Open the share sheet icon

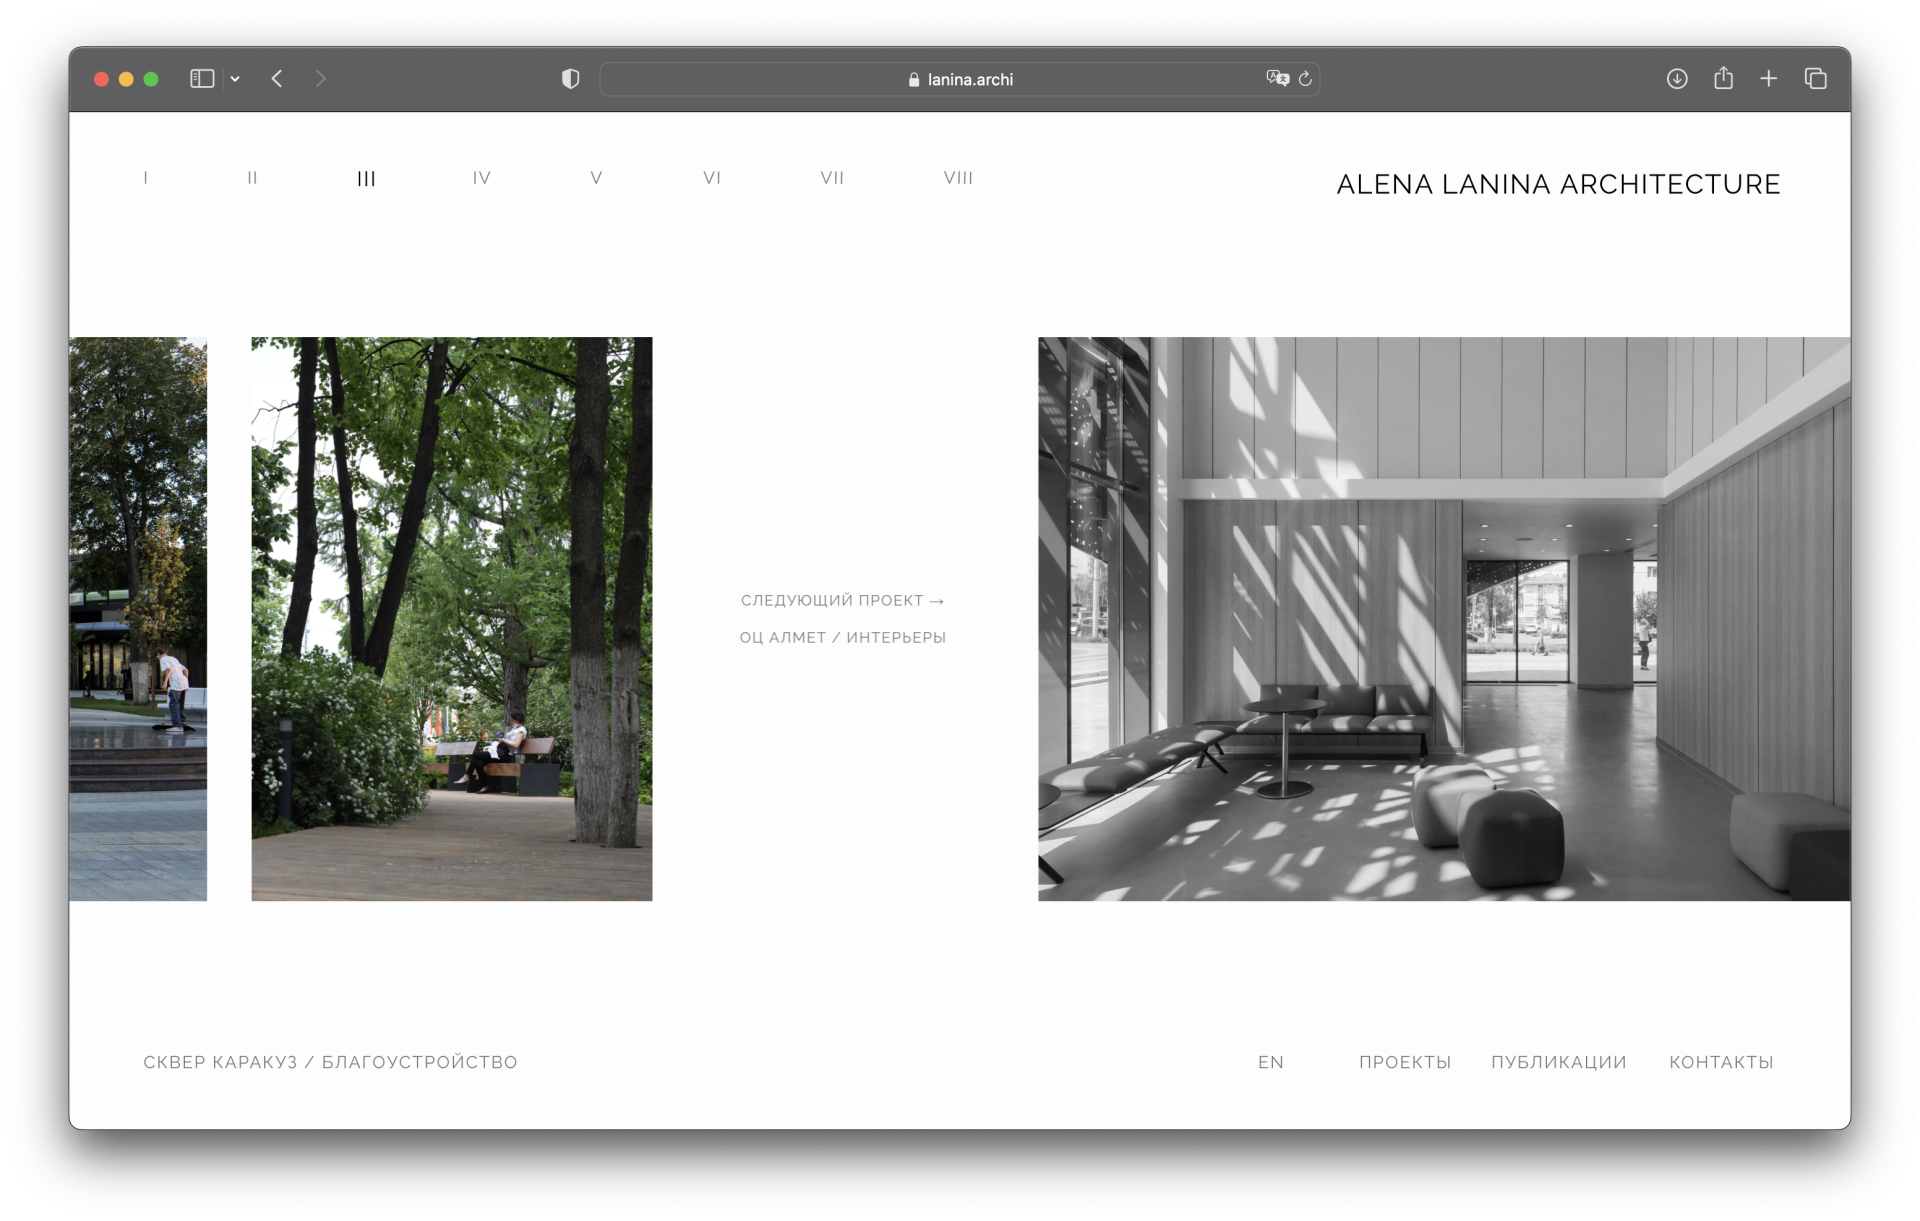(1723, 78)
